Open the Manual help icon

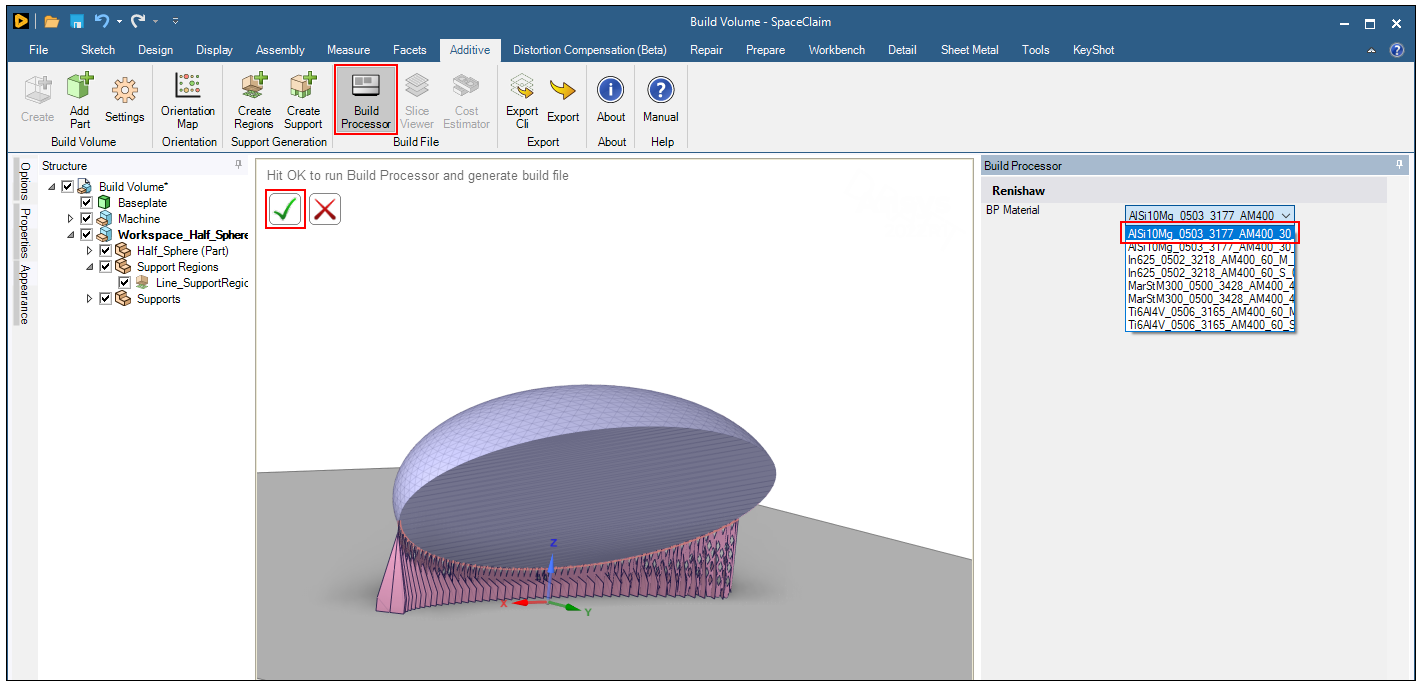coord(661,99)
